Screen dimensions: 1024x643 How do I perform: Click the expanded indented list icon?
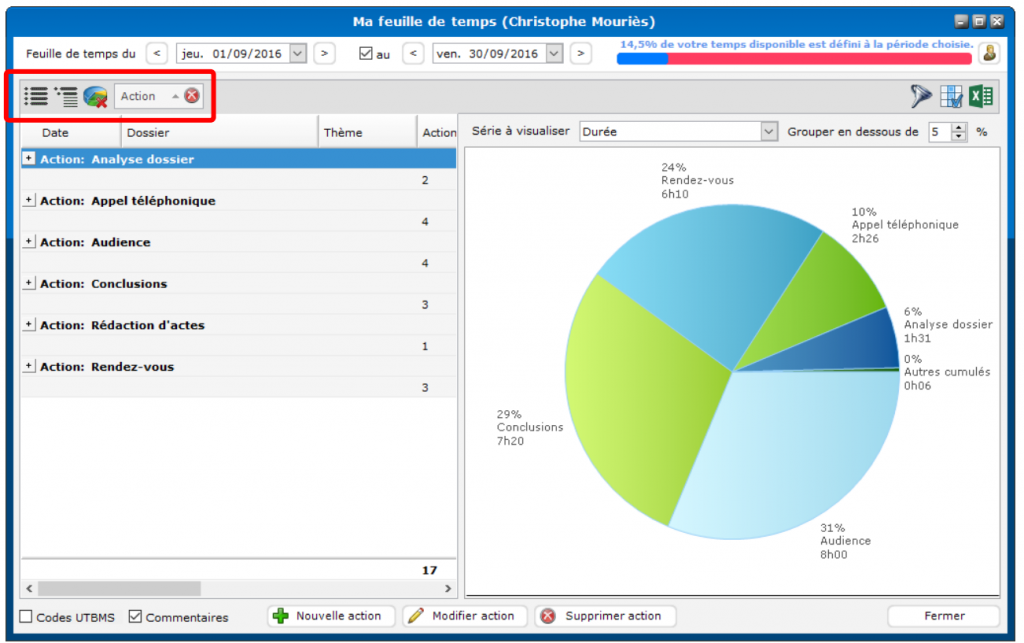[x=66, y=96]
